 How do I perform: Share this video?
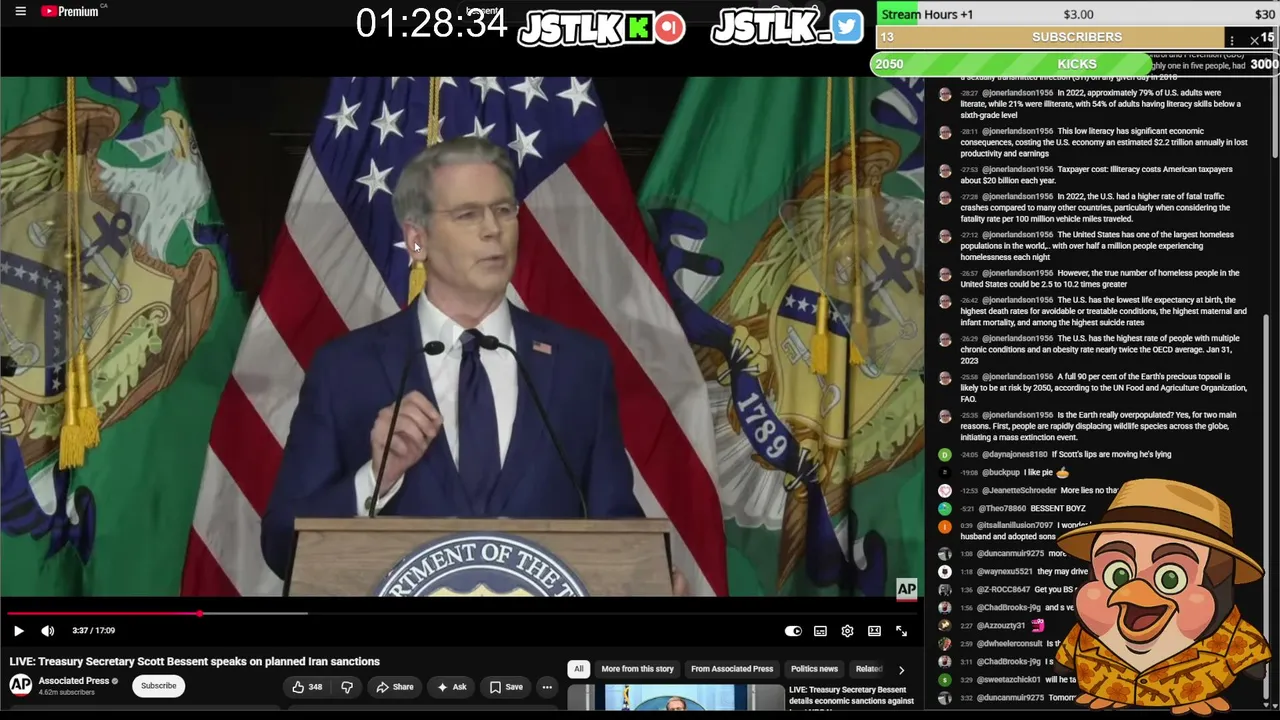(x=394, y=687)
